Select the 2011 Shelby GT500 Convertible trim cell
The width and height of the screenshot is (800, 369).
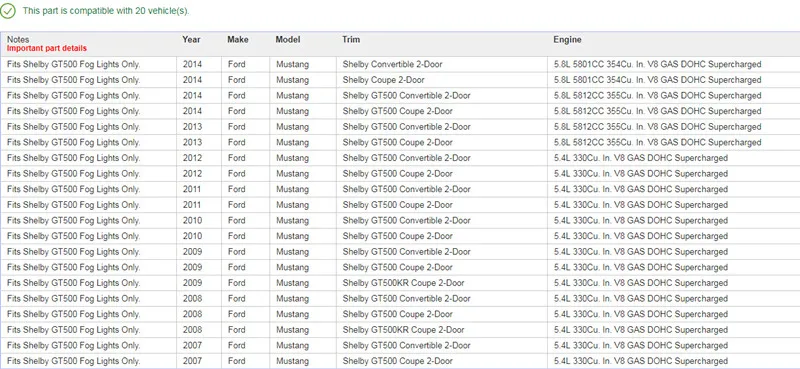441,189
